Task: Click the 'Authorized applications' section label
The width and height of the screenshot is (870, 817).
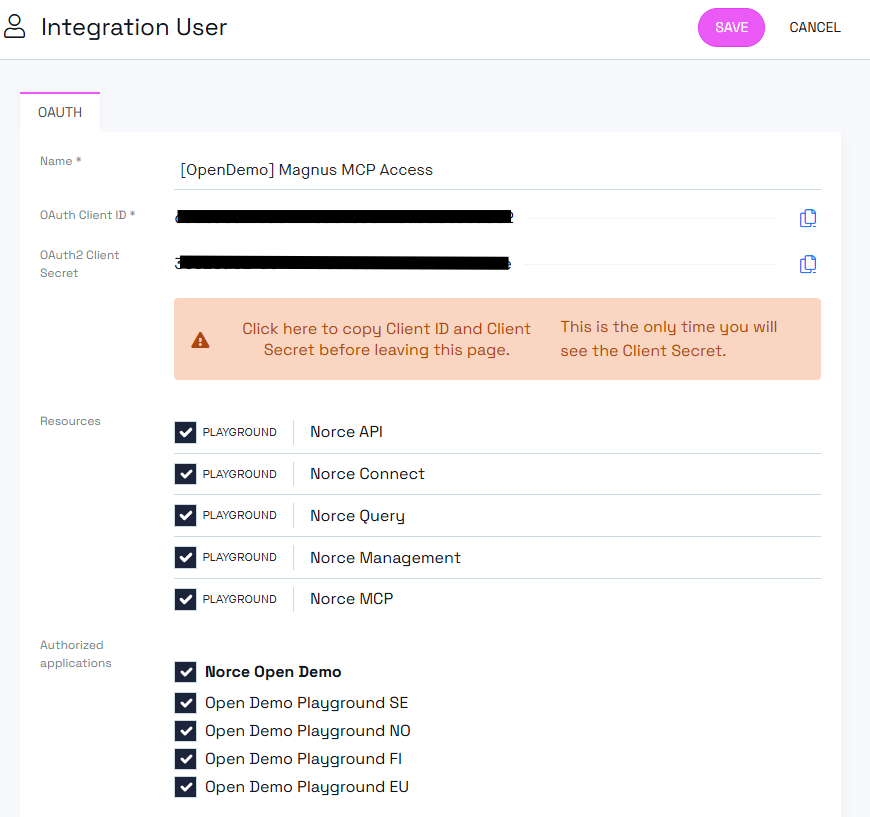Action: tap(75, 654)
